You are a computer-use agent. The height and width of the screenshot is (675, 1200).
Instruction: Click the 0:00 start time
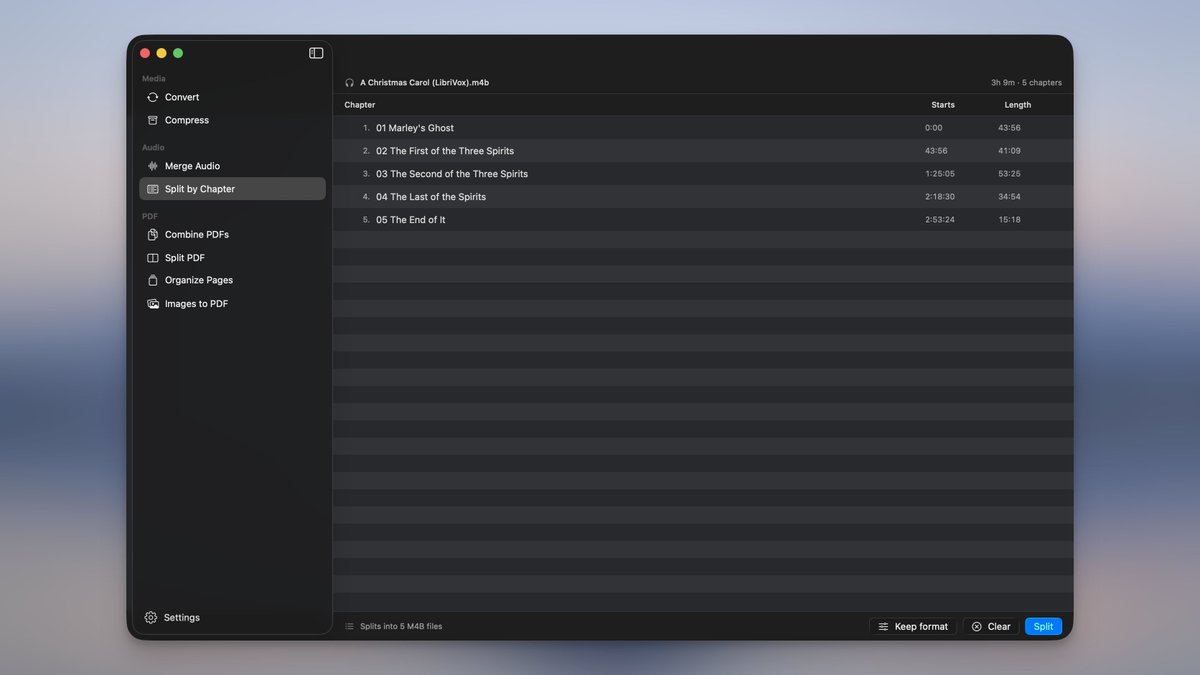coord(934,128)
